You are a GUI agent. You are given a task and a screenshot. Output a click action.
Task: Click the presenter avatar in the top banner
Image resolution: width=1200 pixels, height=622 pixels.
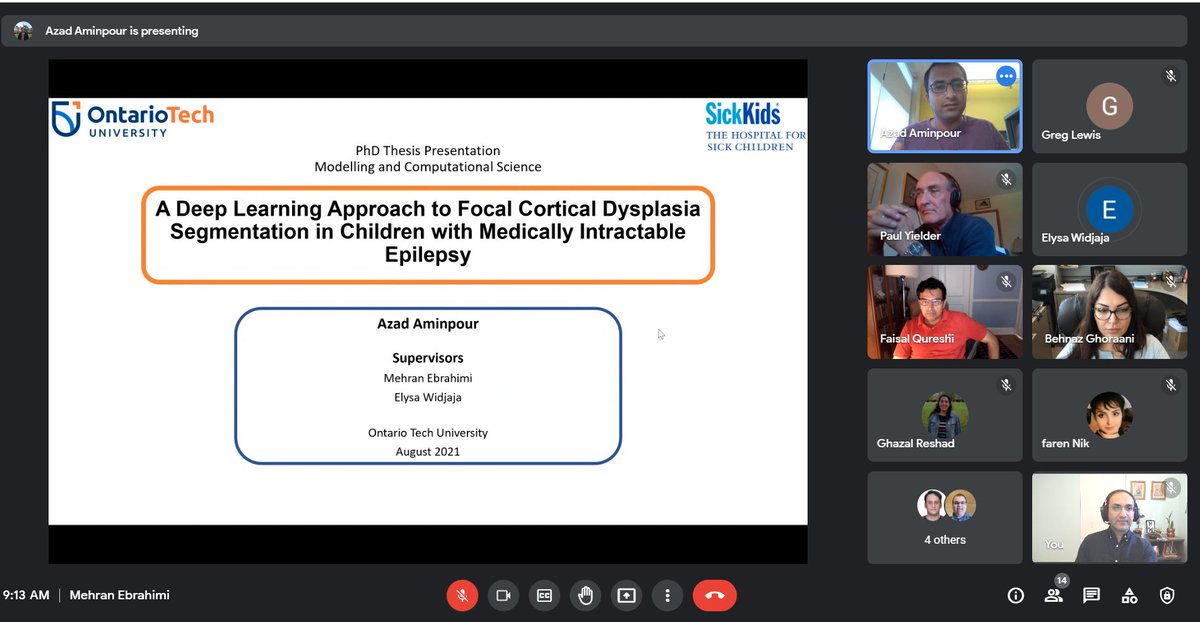click(x=23, y=31)
